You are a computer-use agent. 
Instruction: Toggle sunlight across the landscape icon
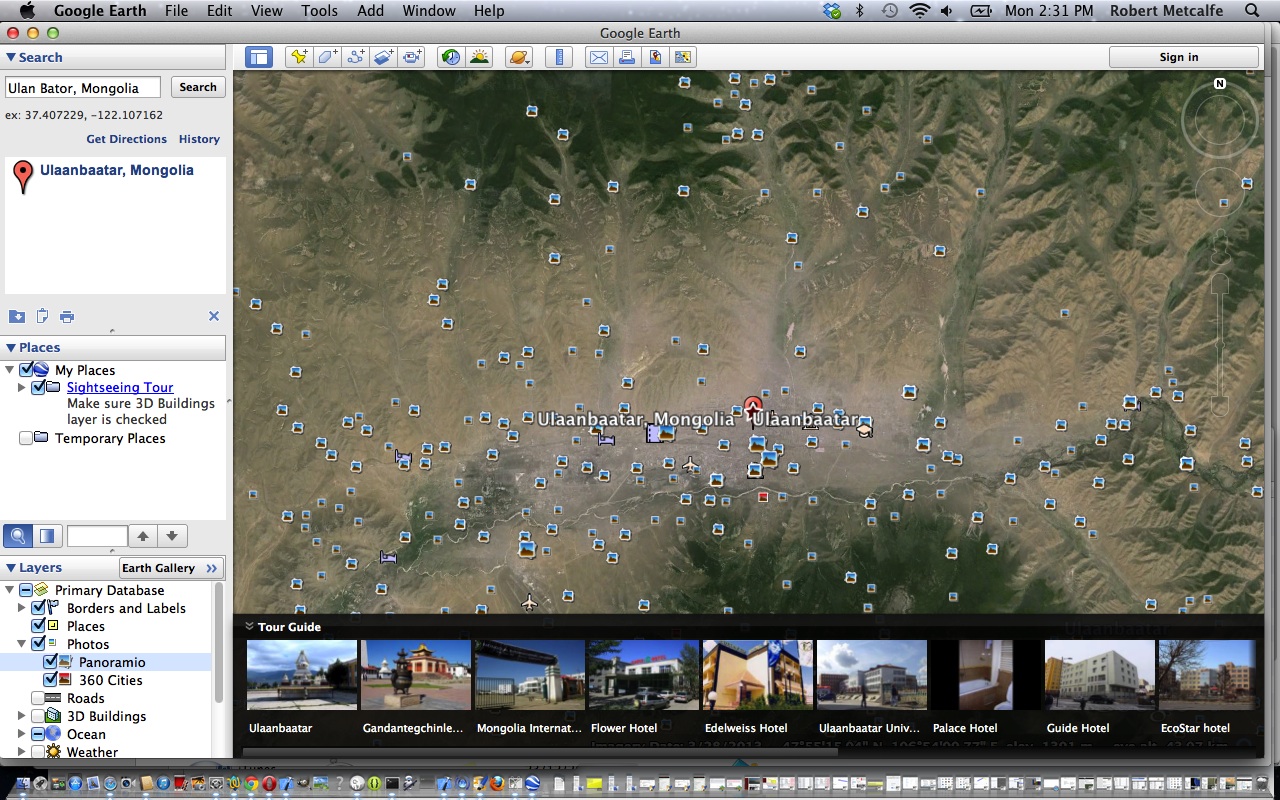pyautogui.click(x=480, y=57)
